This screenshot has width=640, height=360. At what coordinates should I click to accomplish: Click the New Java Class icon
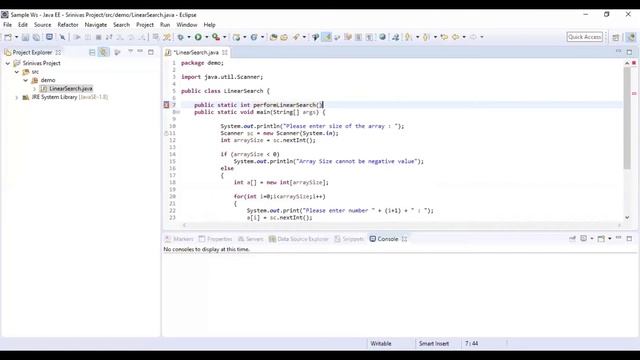[254, 37]
